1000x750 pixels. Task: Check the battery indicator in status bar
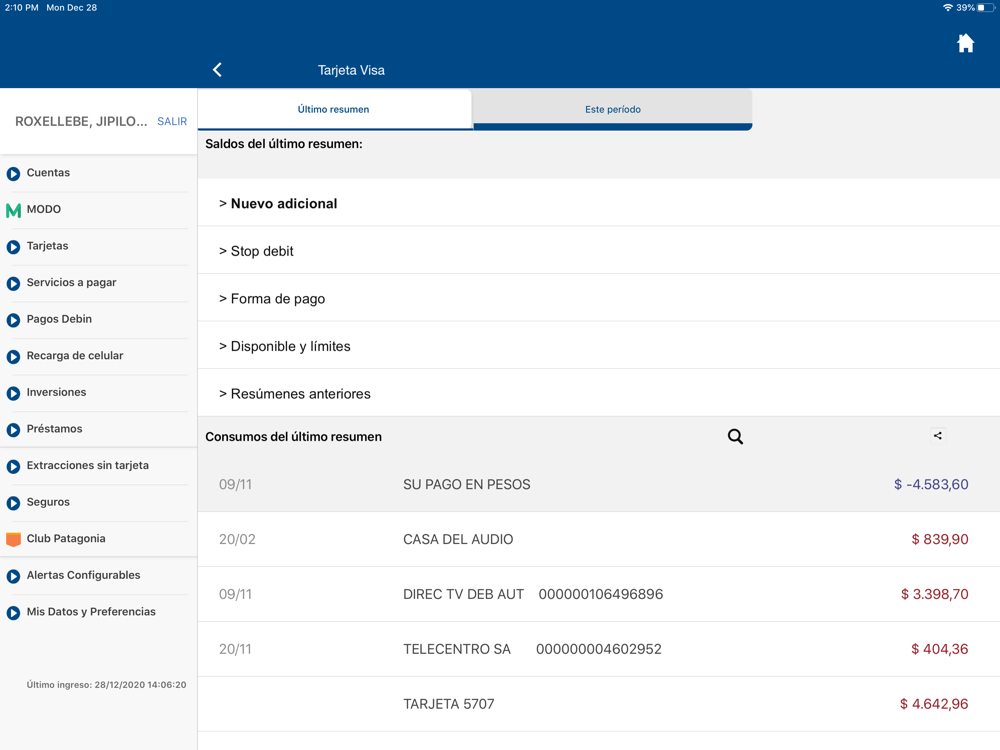click(986, 8)
